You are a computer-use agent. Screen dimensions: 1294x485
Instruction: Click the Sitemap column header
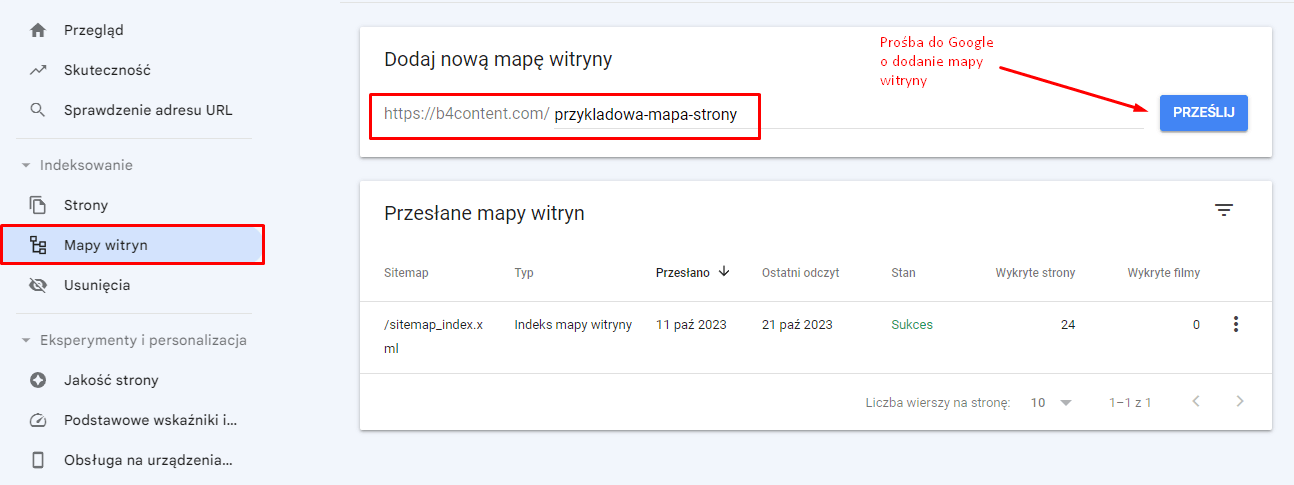[406, 272]
